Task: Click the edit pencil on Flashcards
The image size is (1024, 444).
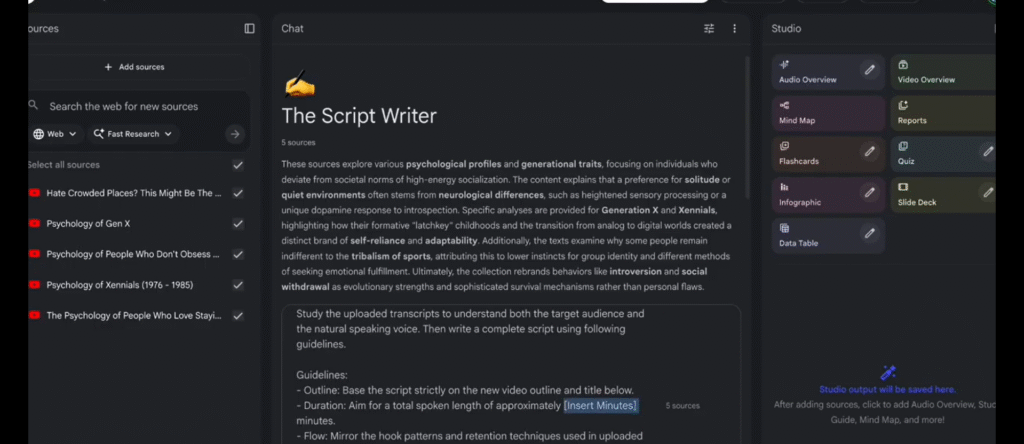Action: pyautogui.click(x=870, y=151)
